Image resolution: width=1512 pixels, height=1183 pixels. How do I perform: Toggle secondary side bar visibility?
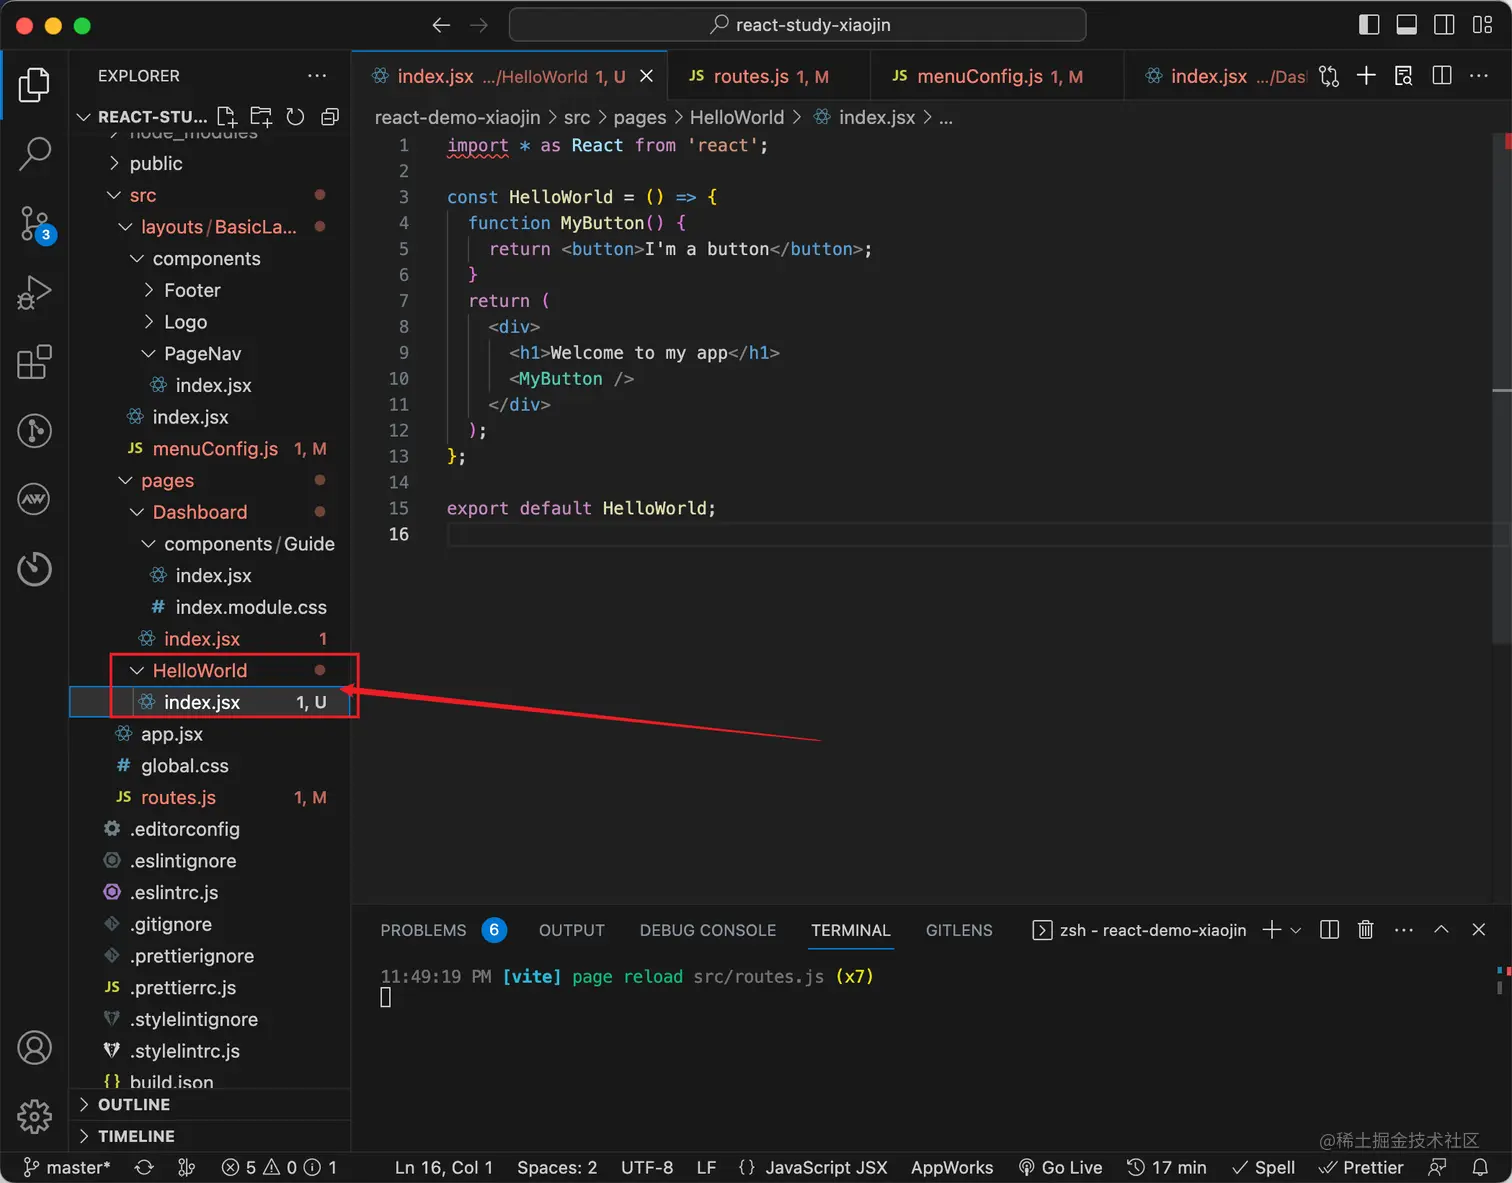click(x=1444, y=25)
